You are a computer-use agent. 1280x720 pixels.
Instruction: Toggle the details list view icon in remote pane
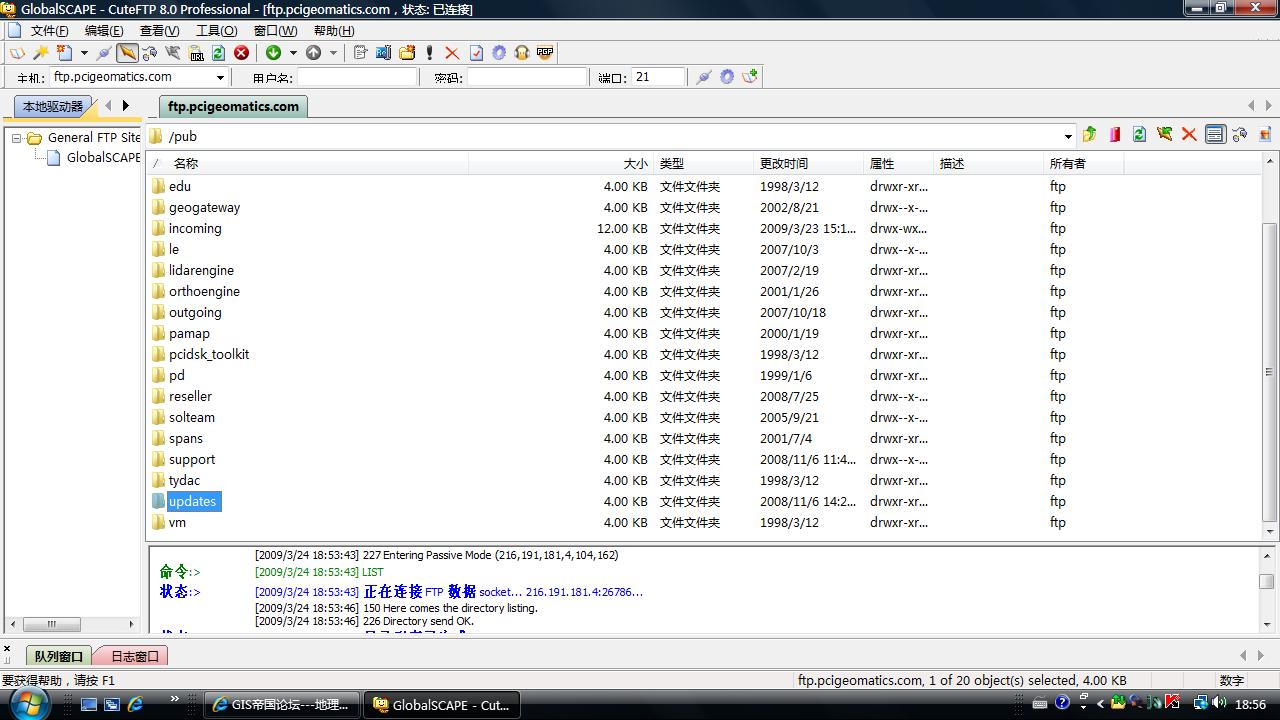1215,134
